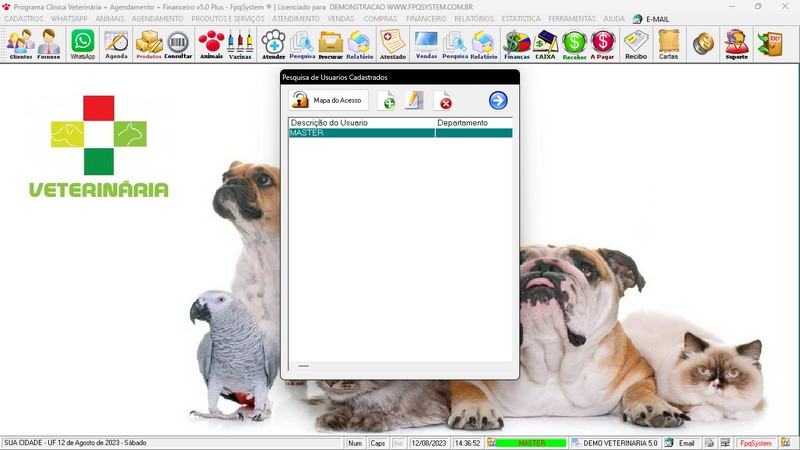Open the ANIMAIS menu

point(110,19)
